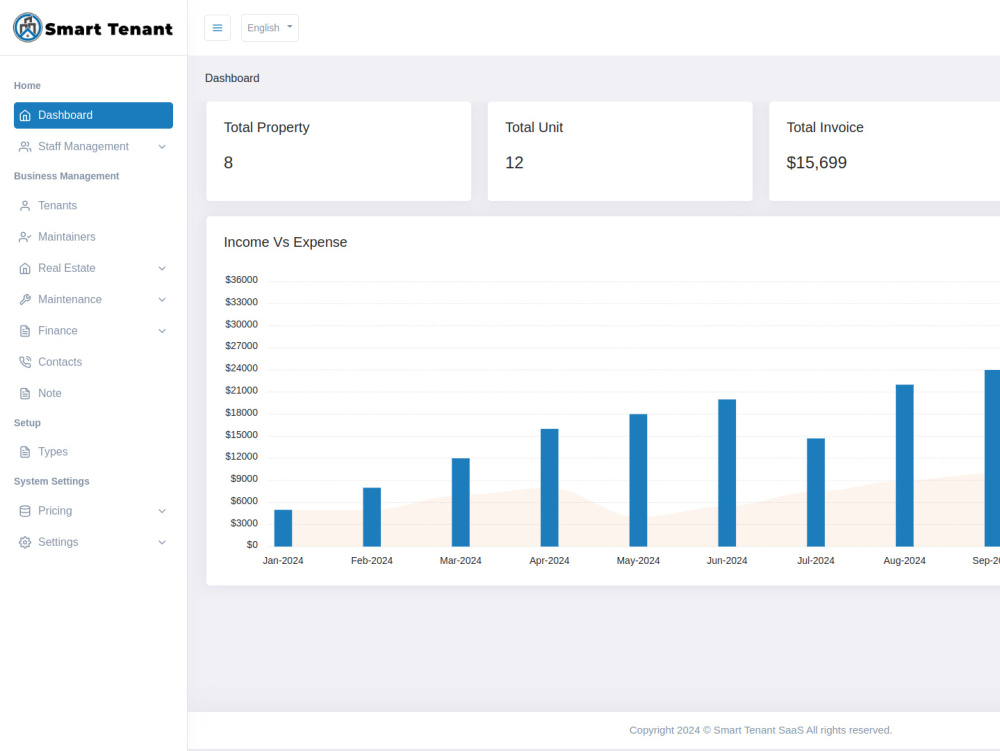Select the Total Invoice card
1000x751 pixels.
click(885, 151)
